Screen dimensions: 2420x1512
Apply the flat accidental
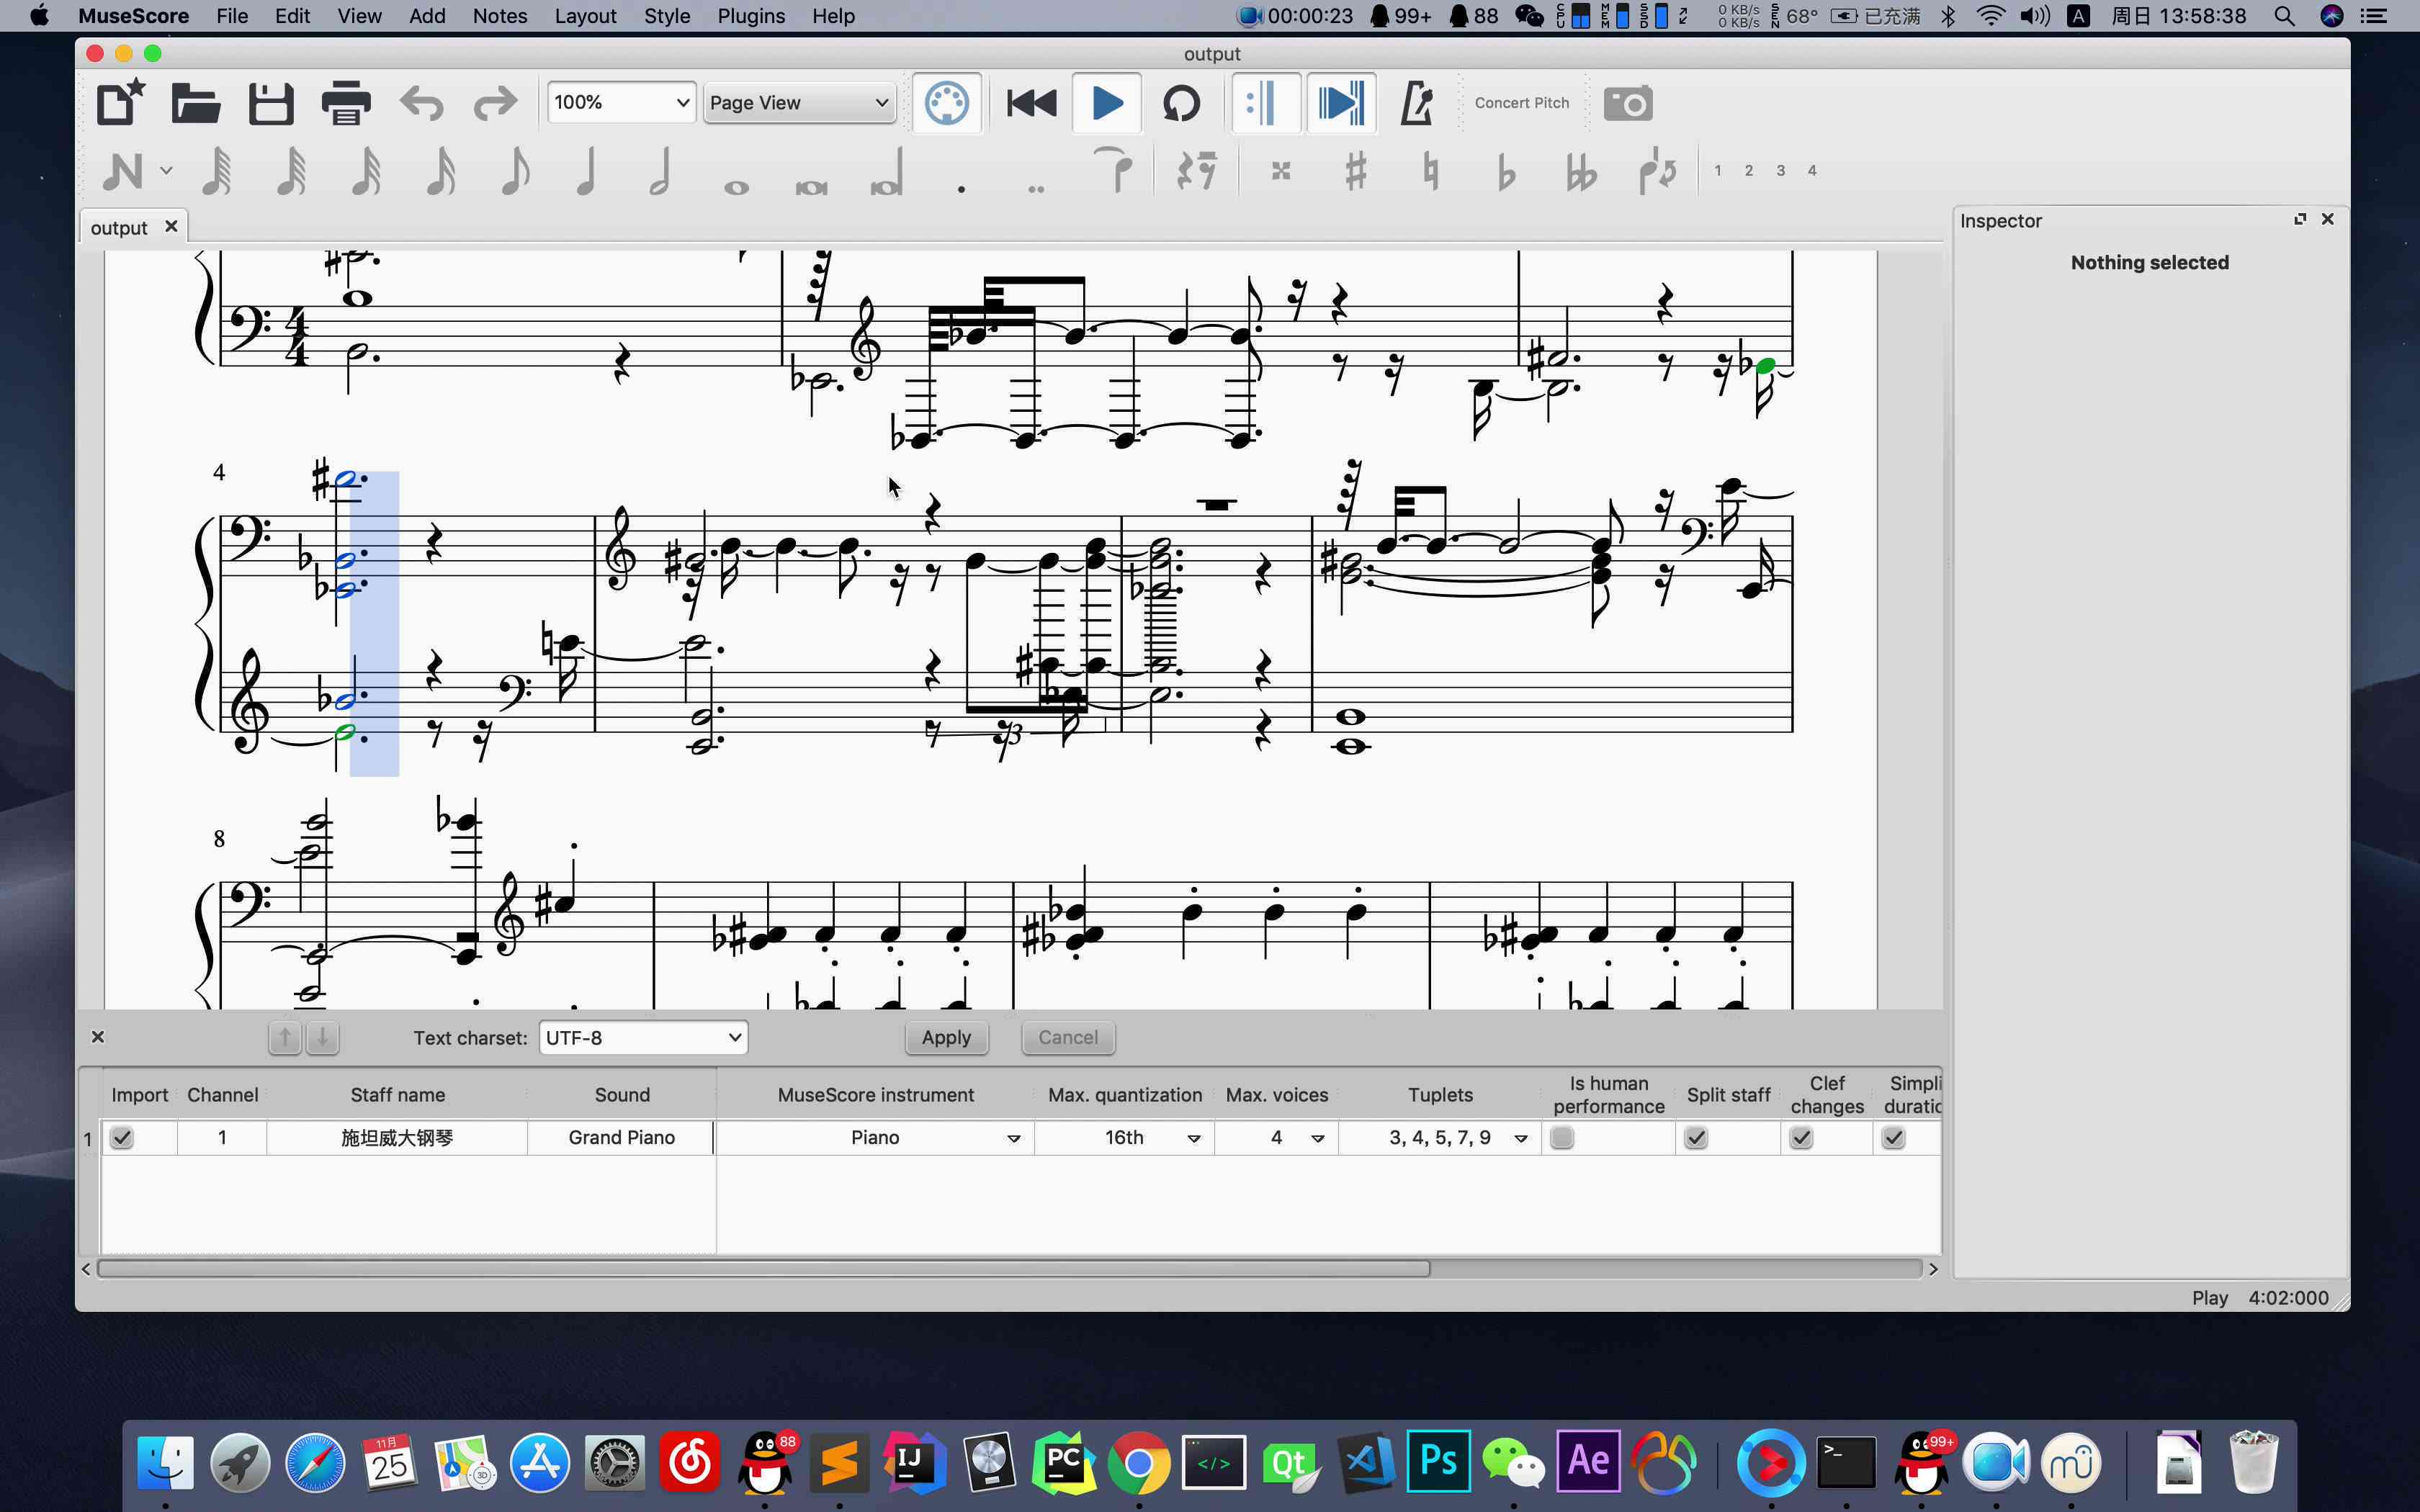pyautogui.click(x=1506, y=171)
